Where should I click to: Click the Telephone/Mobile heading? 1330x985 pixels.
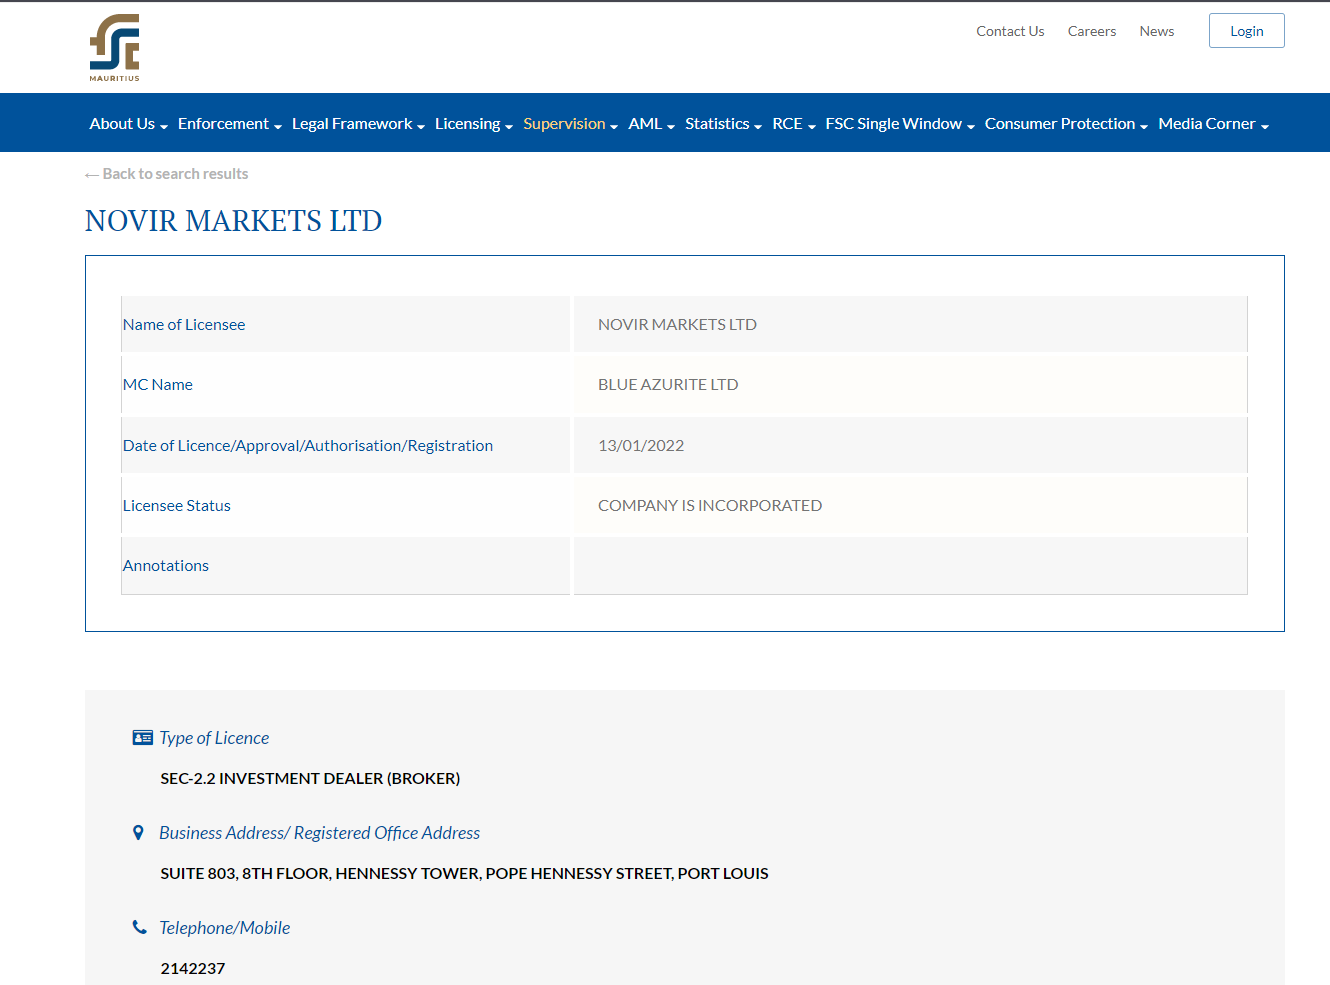(x=224, y=928)
